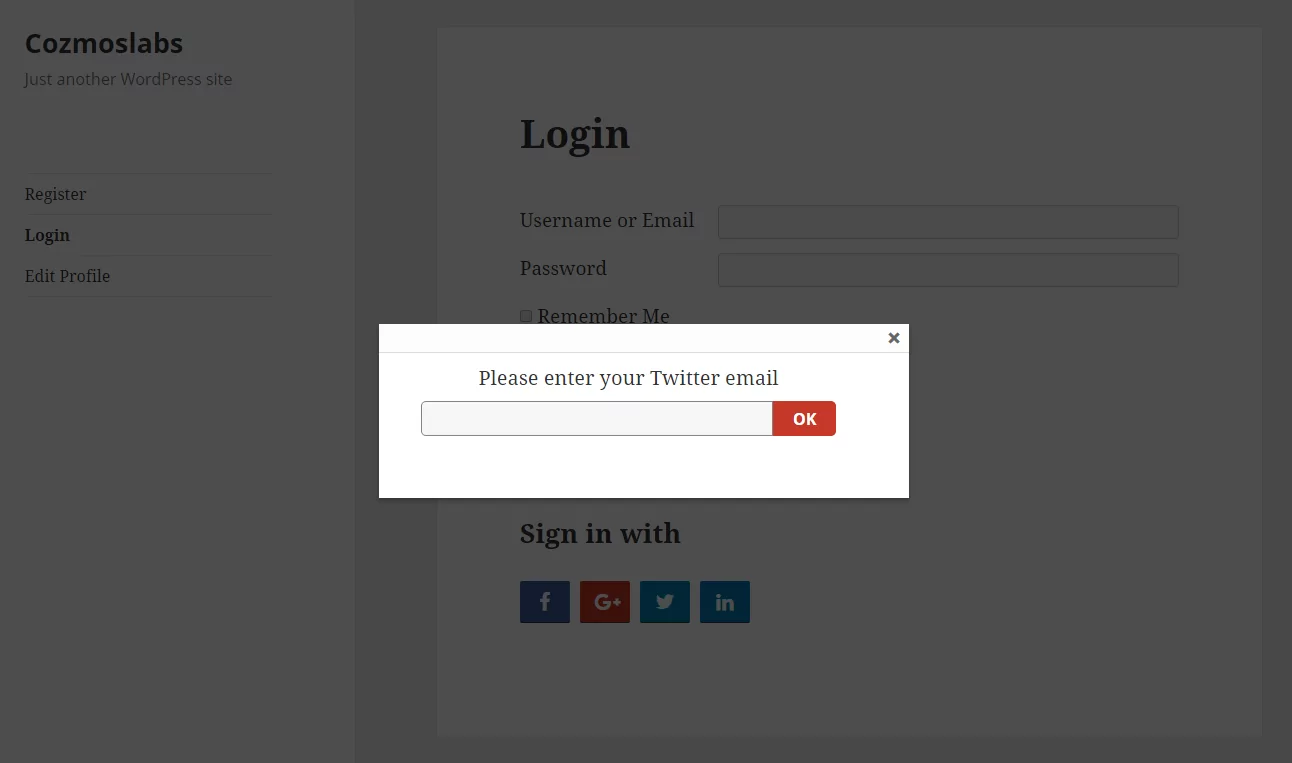
Task: Focus the Twitter email input field
Action: (x=597, y=419)
